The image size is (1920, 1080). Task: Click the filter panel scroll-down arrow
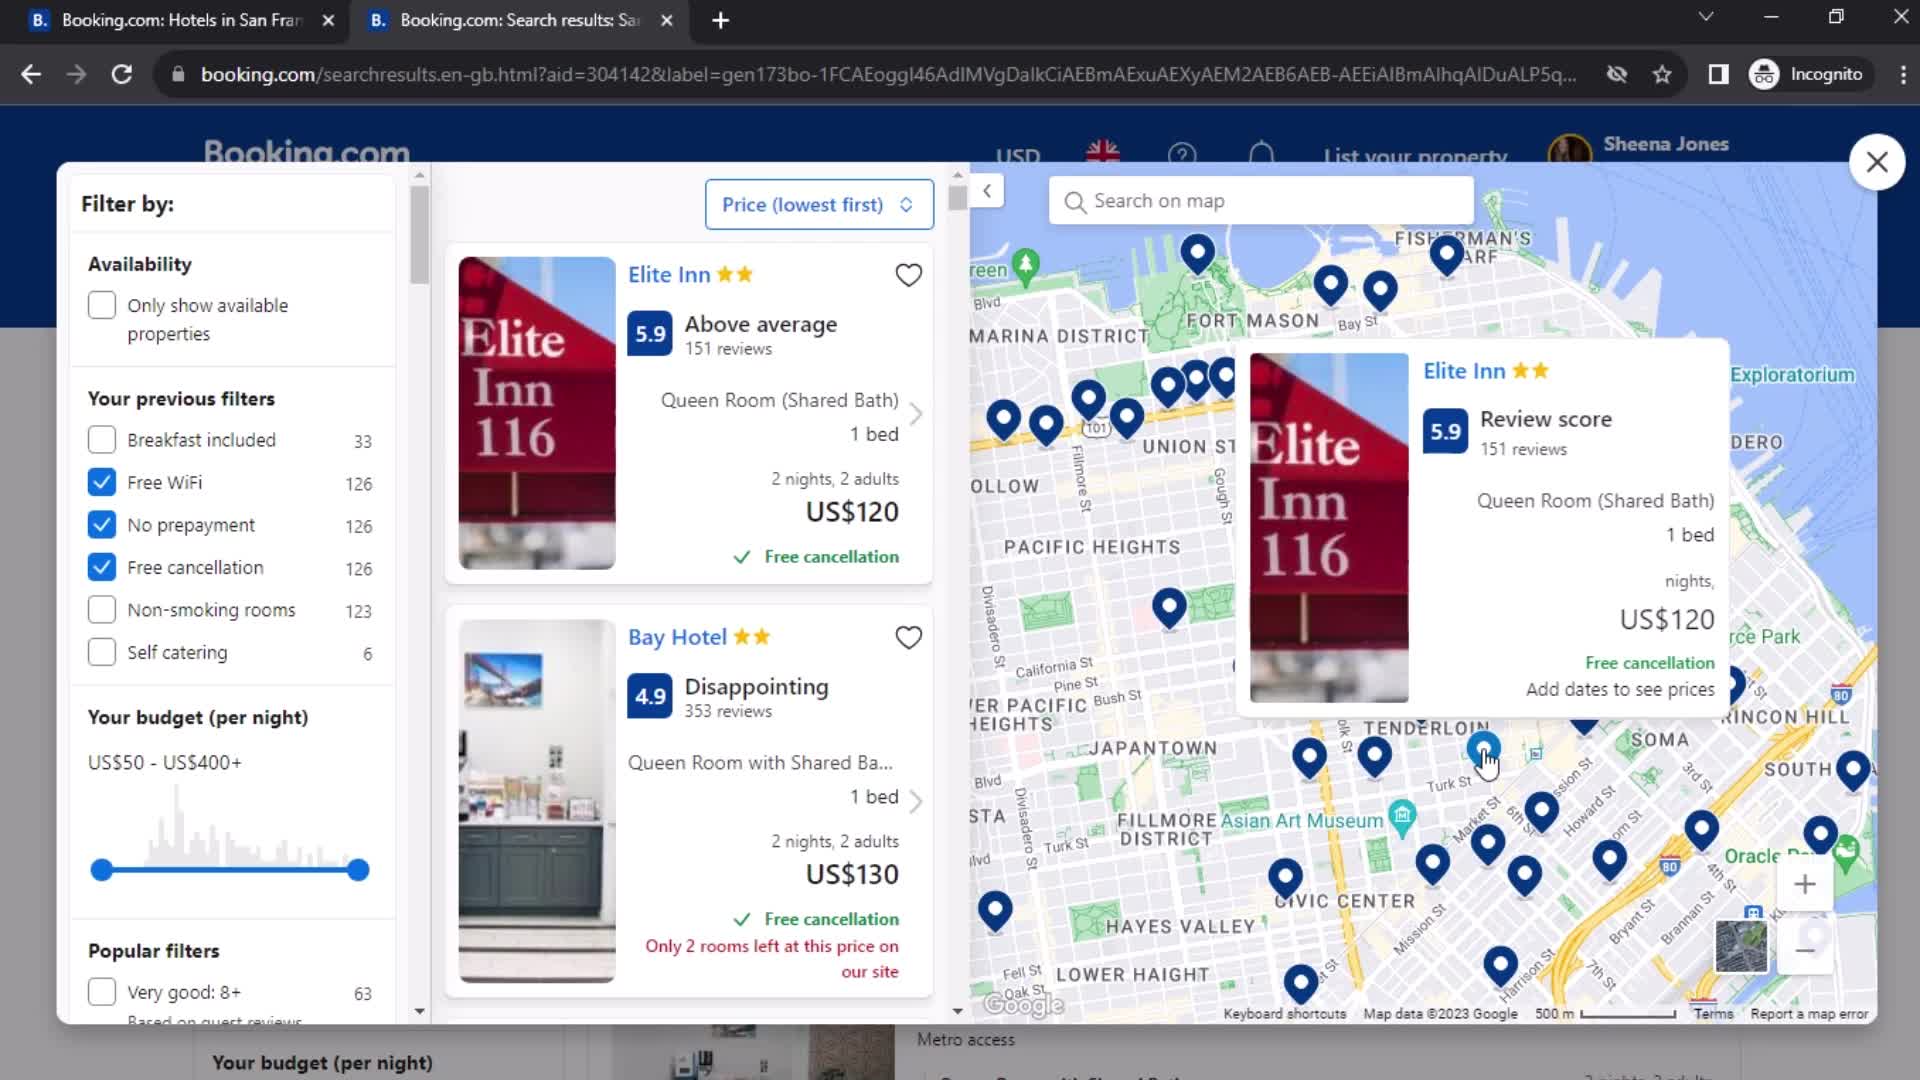(x=419, y=1011)
